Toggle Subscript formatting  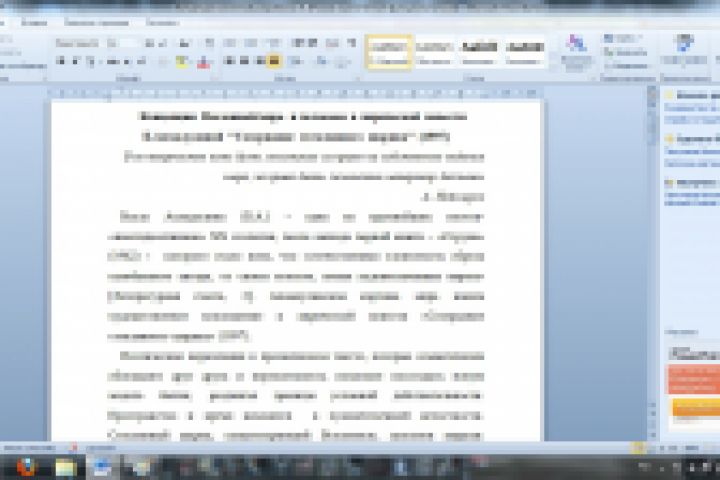tap(127, 61)
